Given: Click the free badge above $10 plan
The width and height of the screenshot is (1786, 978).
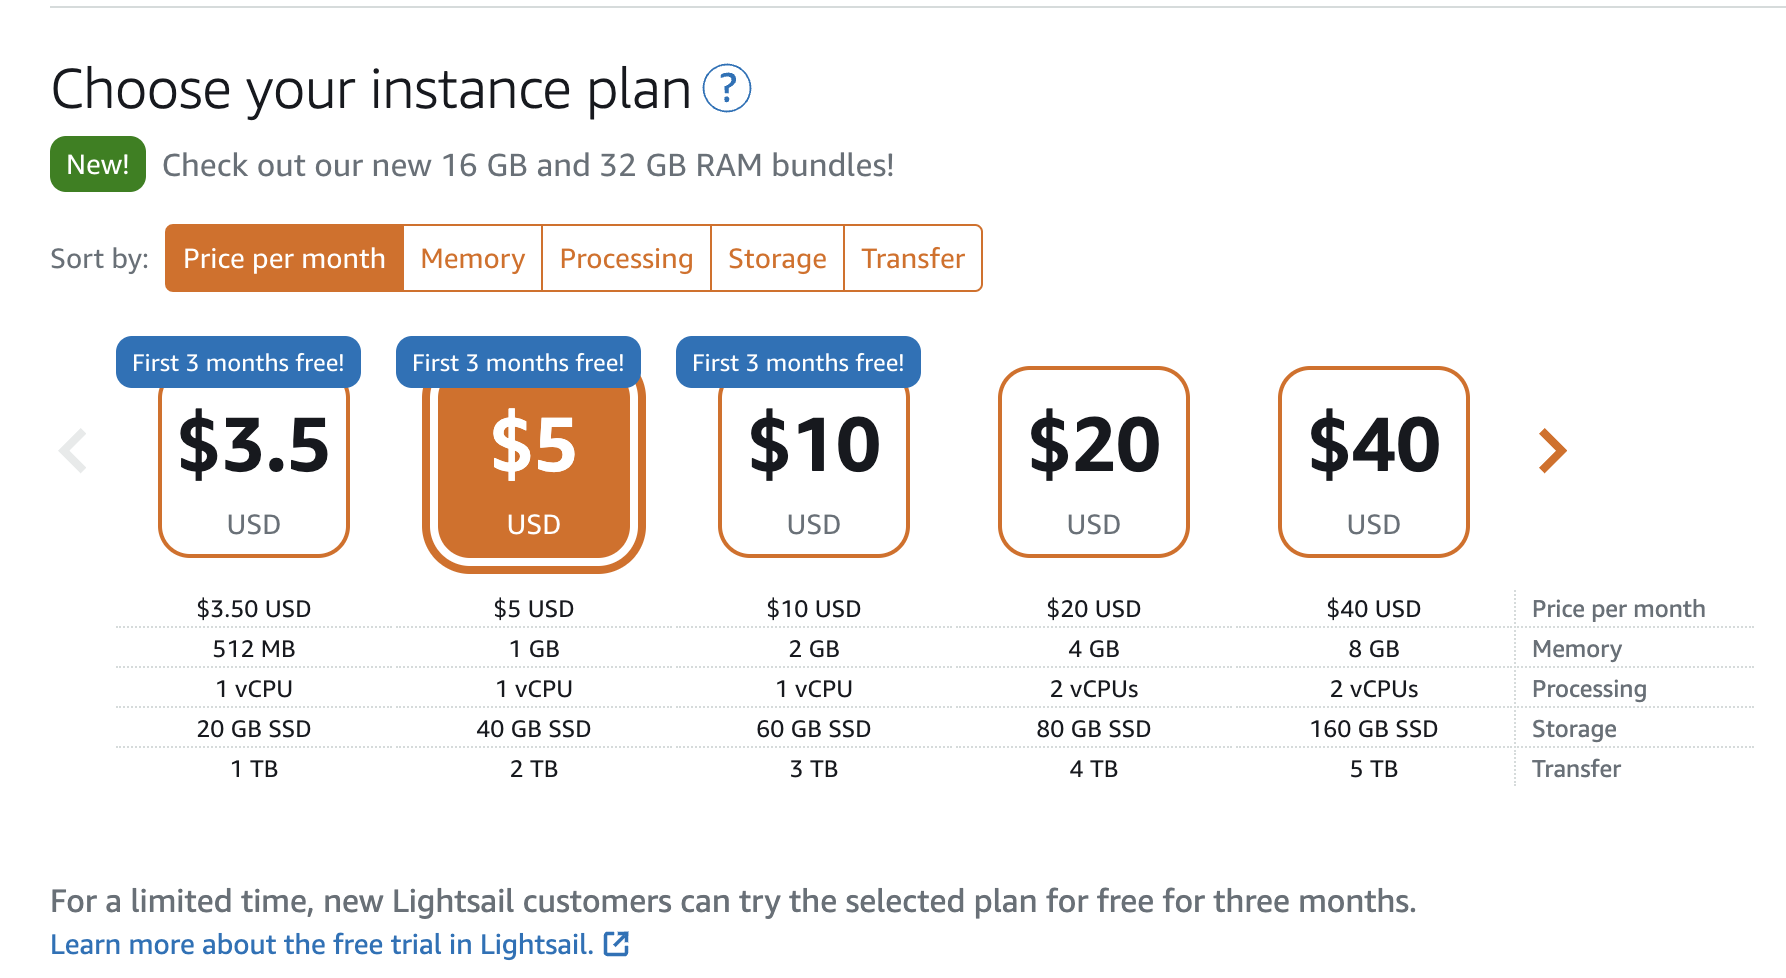Looking at the screenshot, I should point(798,363).
